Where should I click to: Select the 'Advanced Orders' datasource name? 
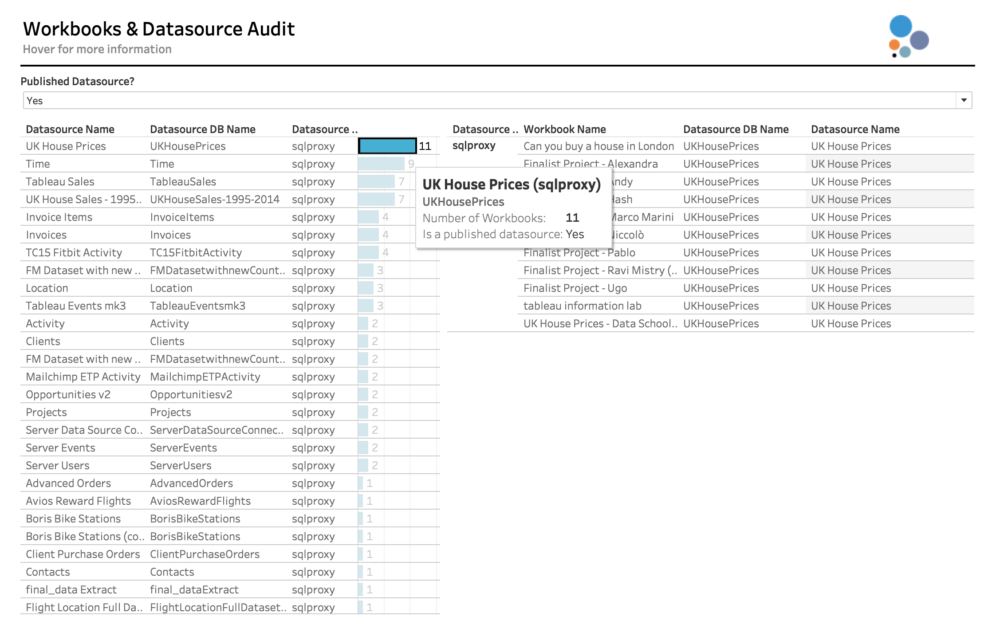[68, 484]
